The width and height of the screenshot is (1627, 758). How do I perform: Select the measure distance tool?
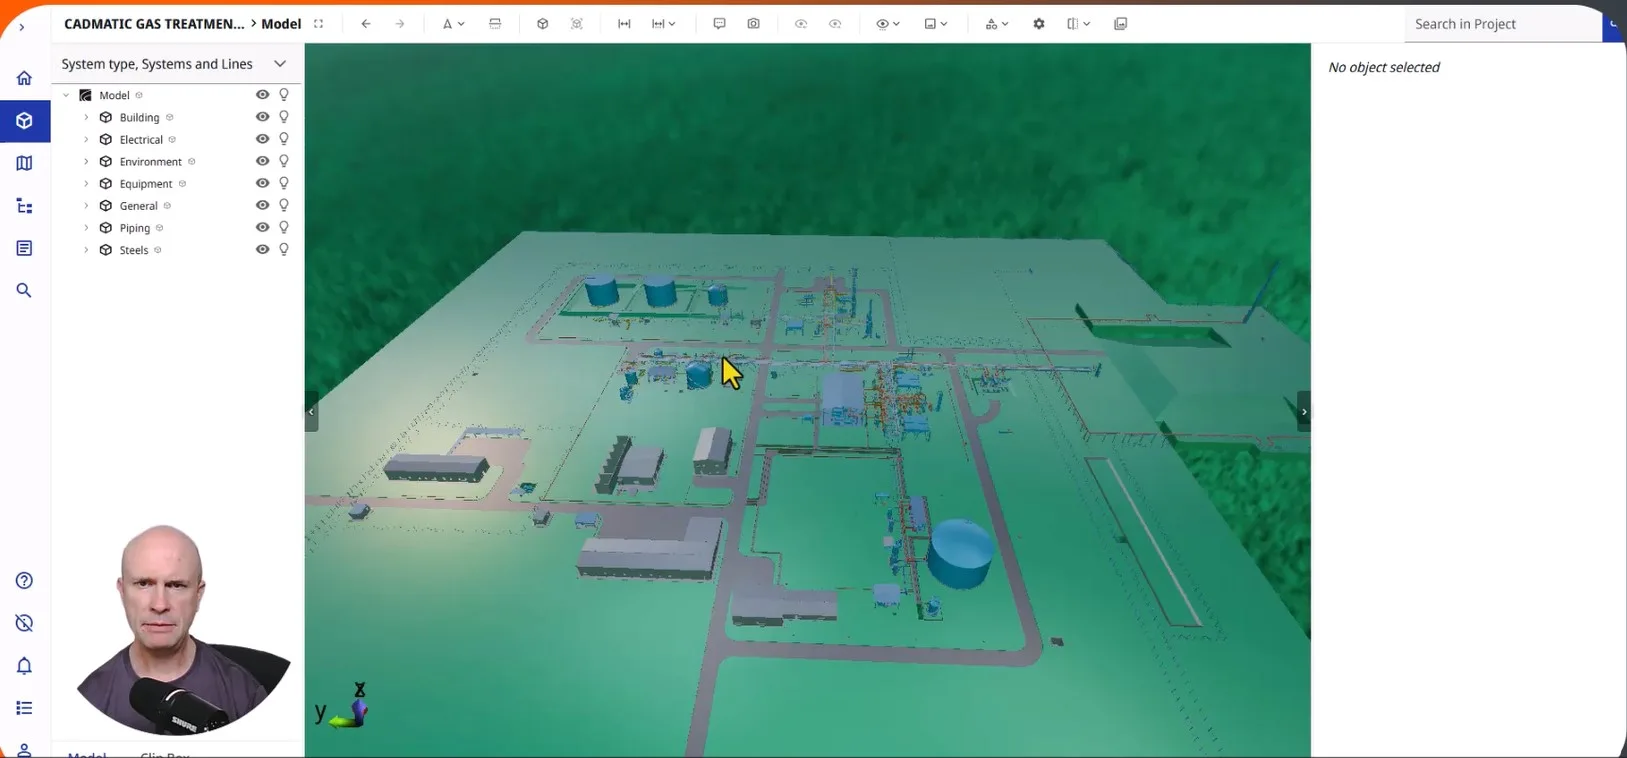click(x=624, y=24)
